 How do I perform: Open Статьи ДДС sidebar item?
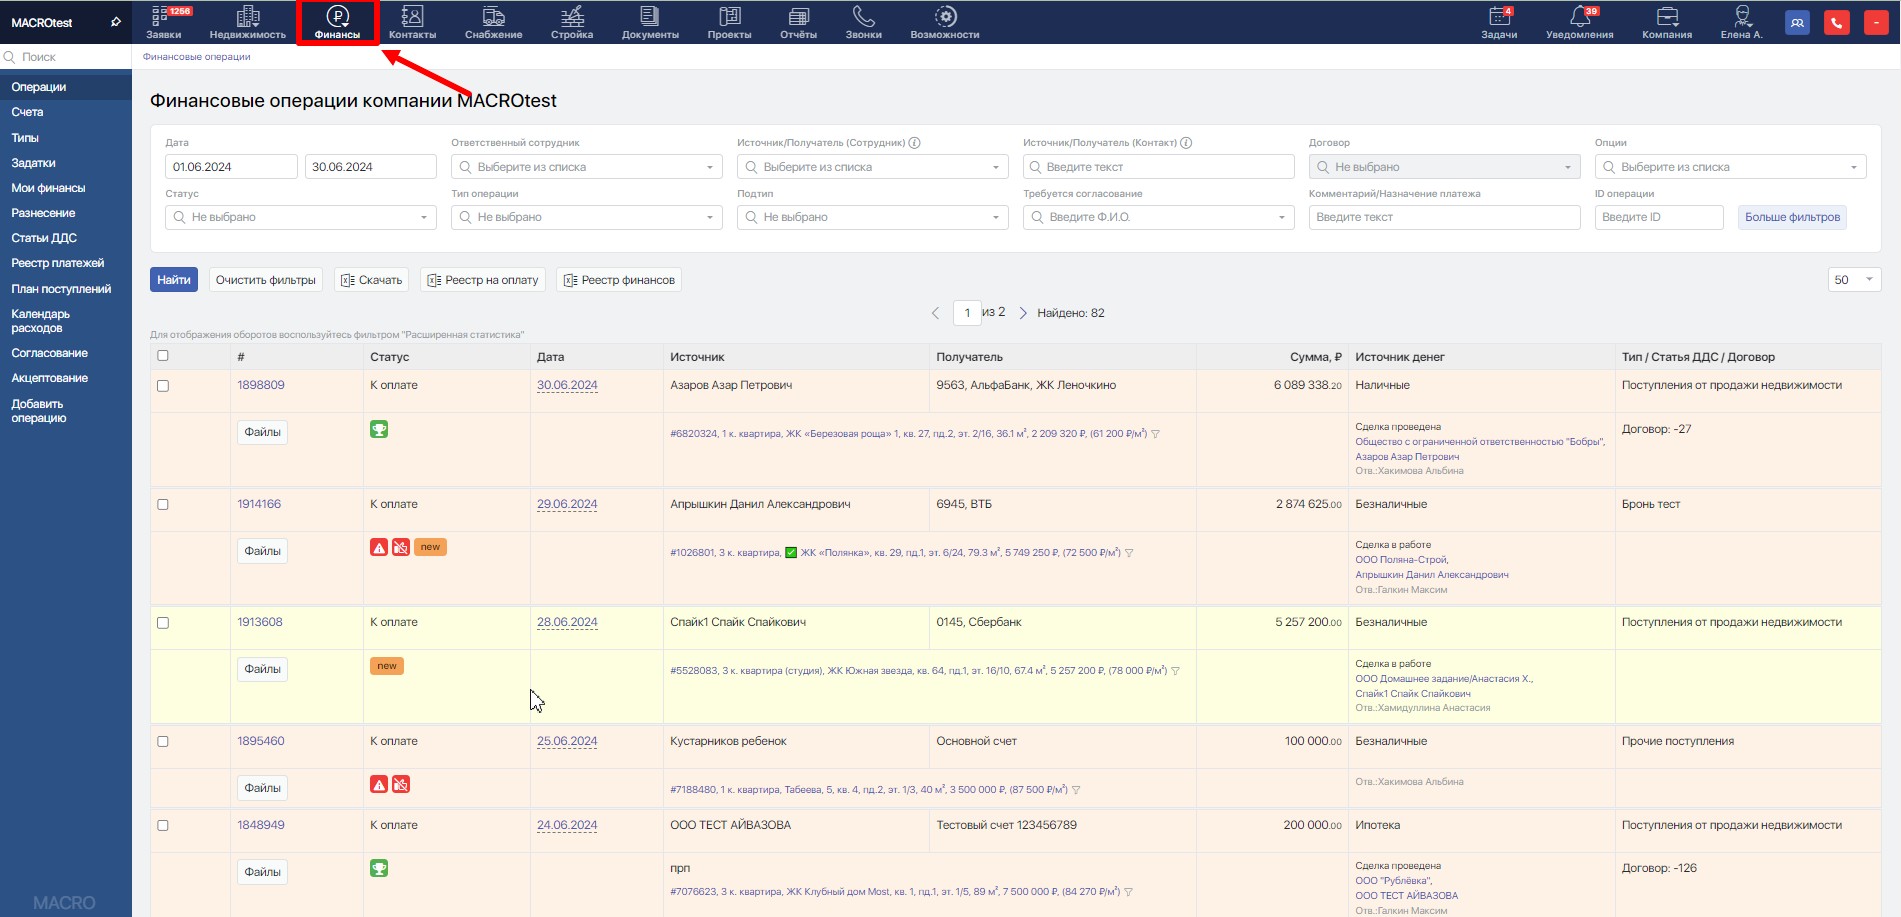tap(44, 238)
